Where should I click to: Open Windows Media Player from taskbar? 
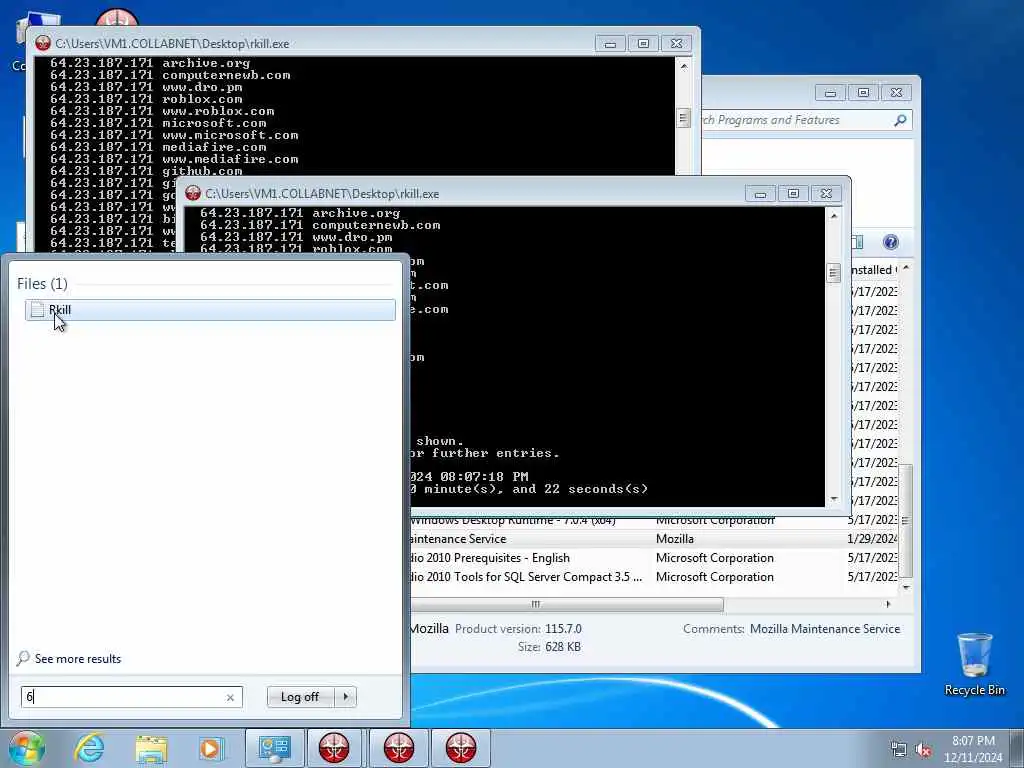coord(212,748)
